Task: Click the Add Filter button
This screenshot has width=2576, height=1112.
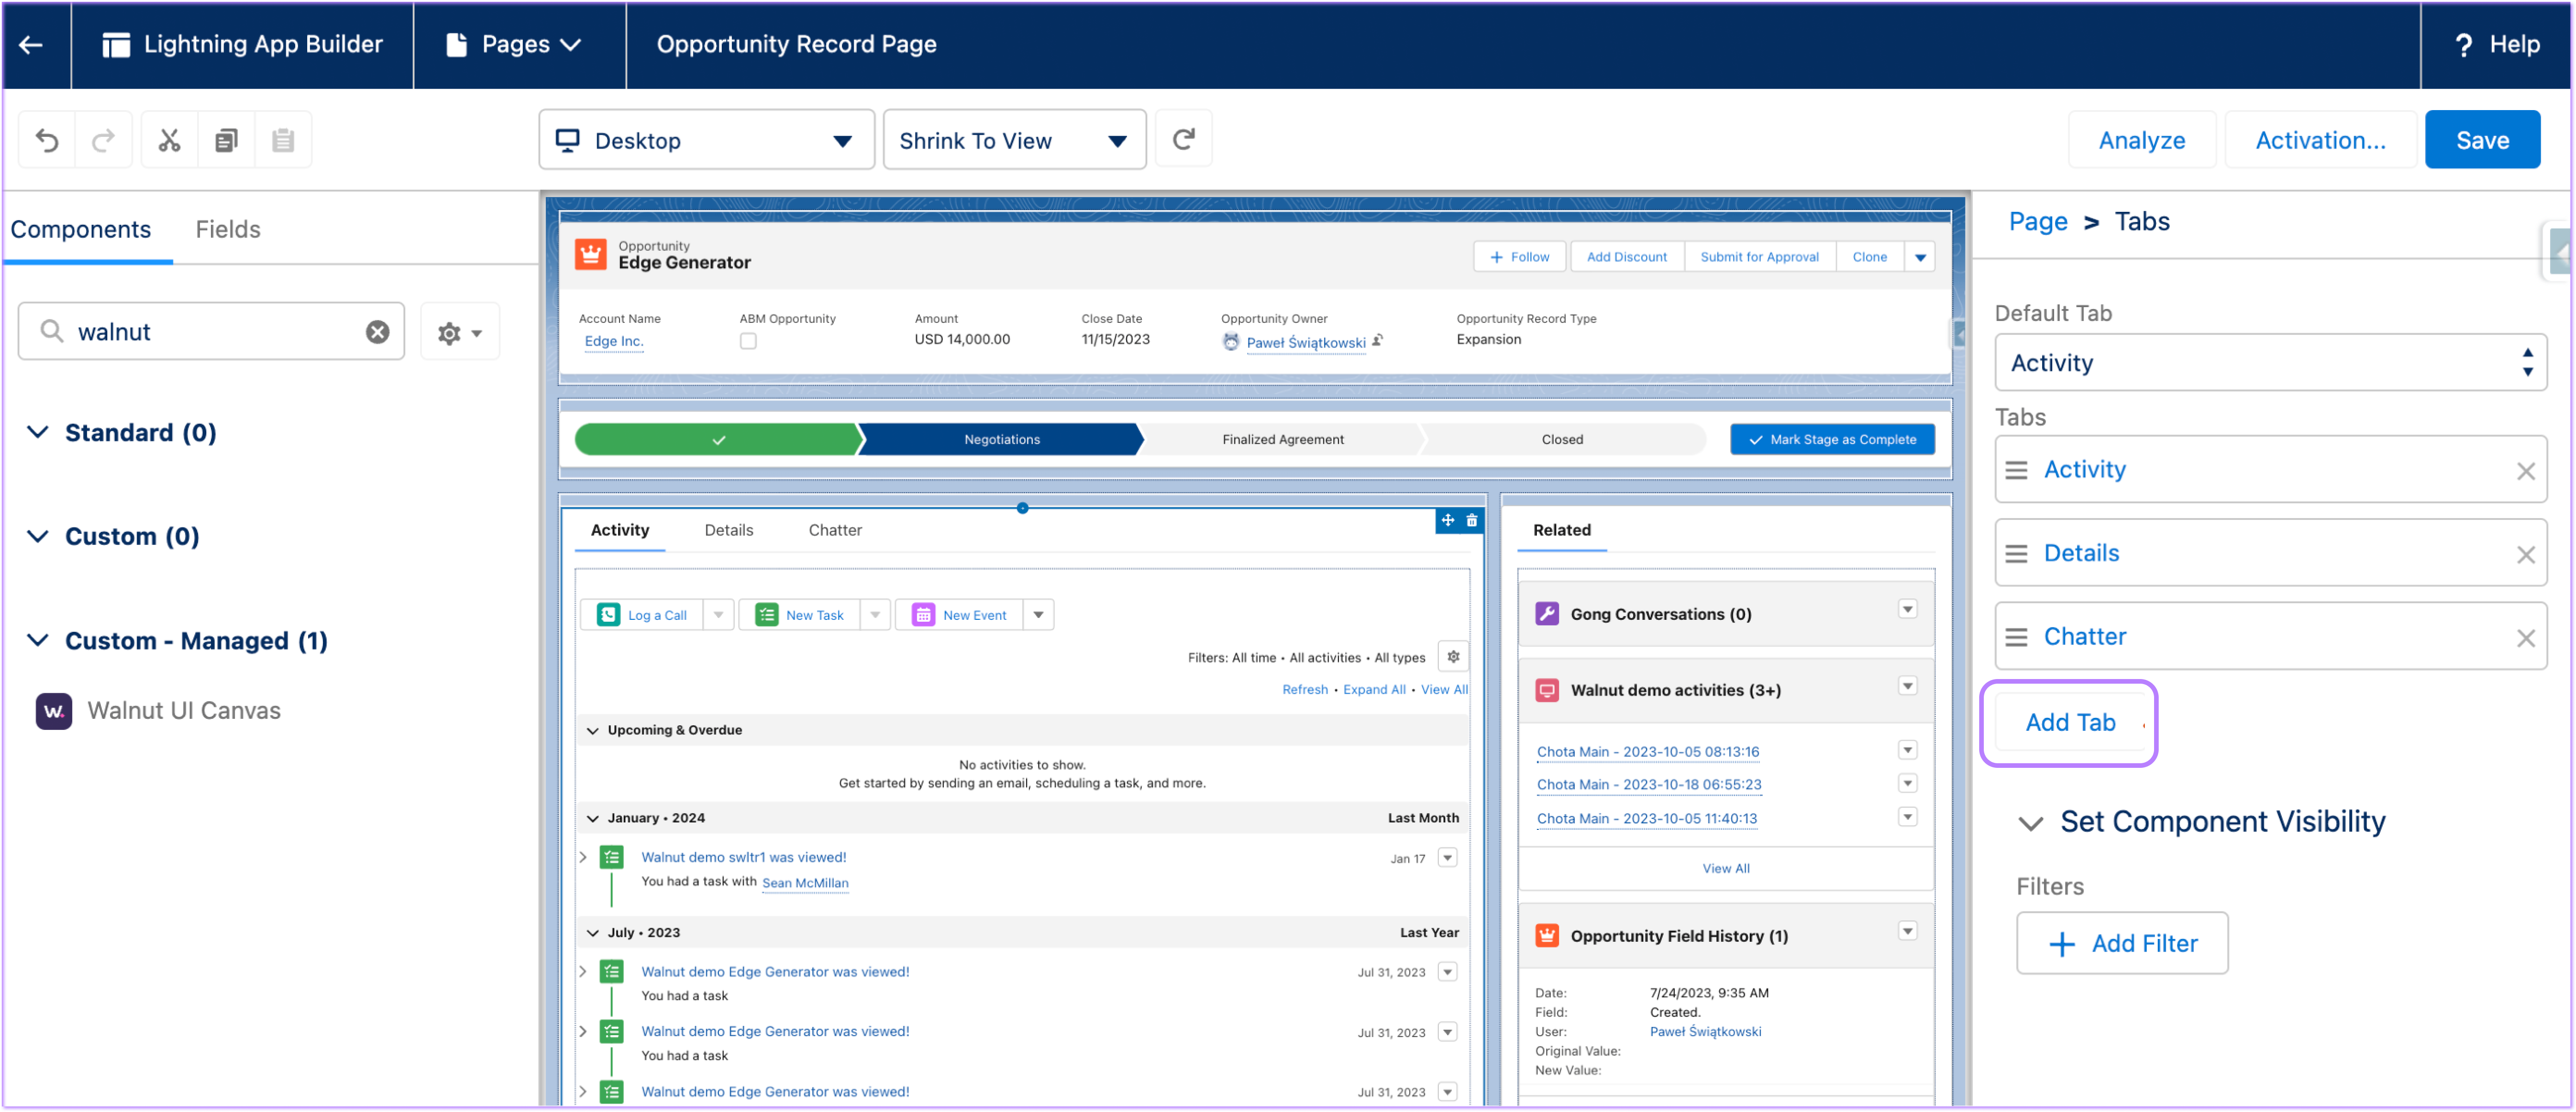Action: click(2122, 944)
